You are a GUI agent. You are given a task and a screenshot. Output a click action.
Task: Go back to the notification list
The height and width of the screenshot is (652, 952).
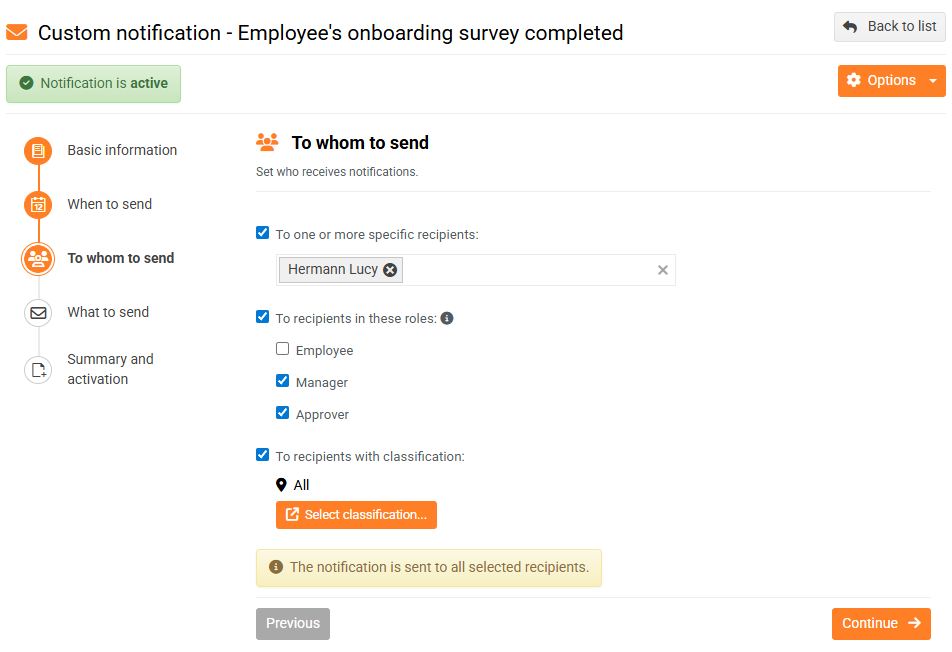(x=889, y=27)
